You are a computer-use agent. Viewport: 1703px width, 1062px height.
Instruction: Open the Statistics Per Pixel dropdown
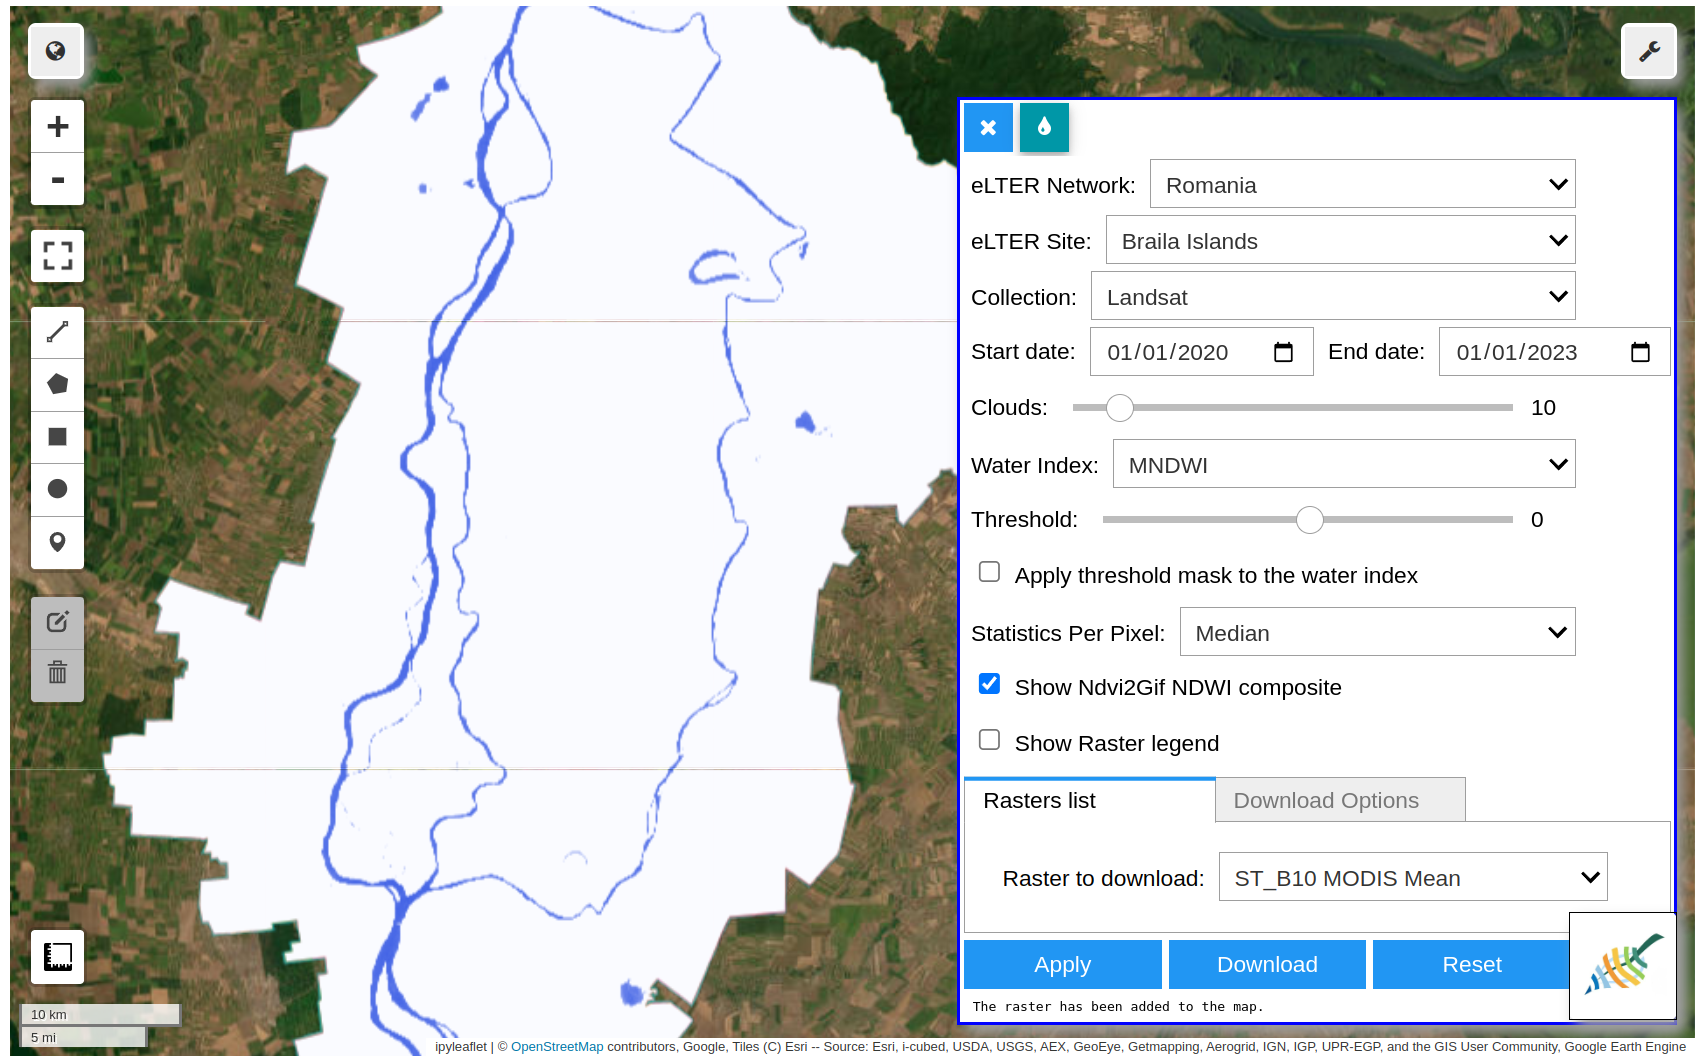1376,633
